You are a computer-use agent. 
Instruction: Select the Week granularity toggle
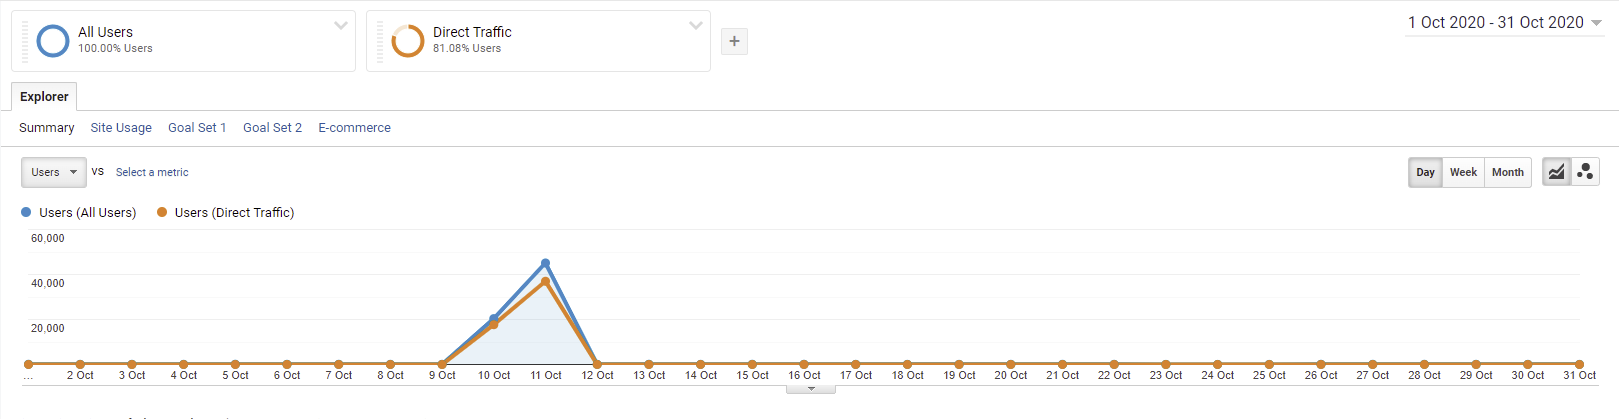click(x=1463, y=172)
